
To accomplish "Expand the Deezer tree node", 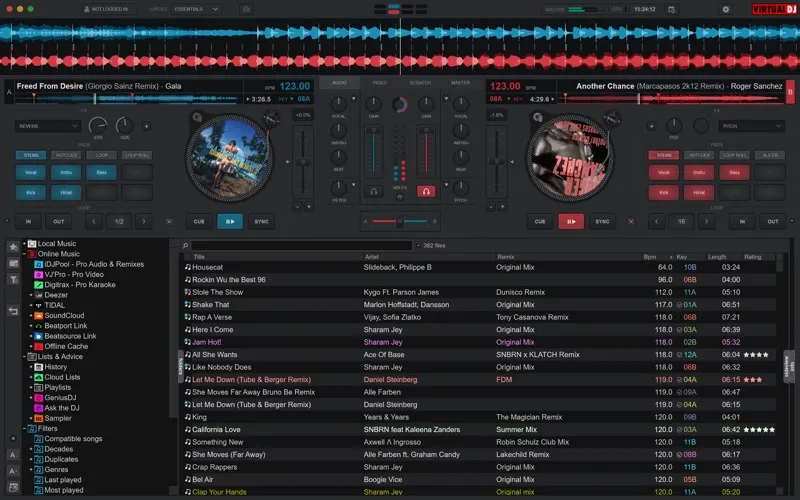I will point(31,295).
